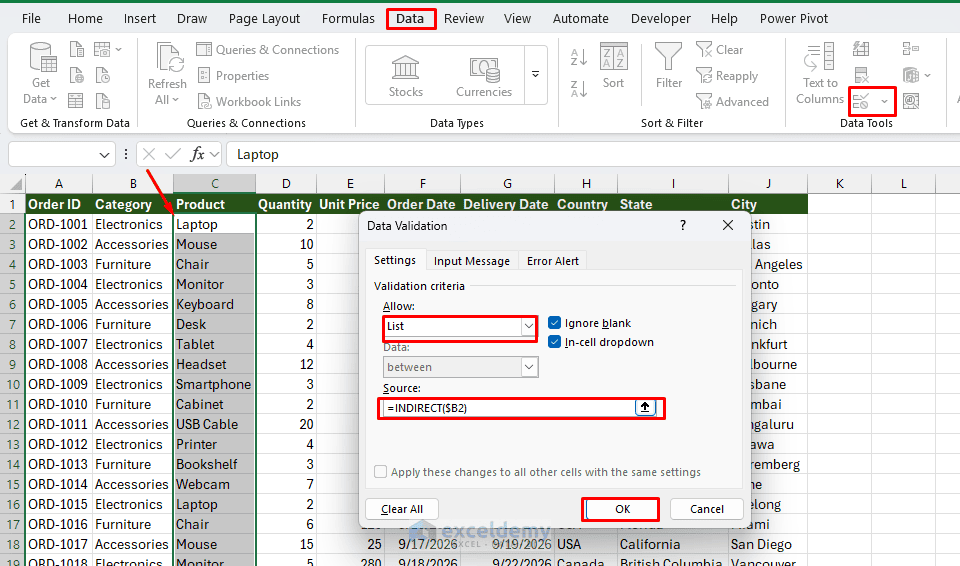
Task: Select the Smartphone cell in row 10
Action: pos(214,385)
